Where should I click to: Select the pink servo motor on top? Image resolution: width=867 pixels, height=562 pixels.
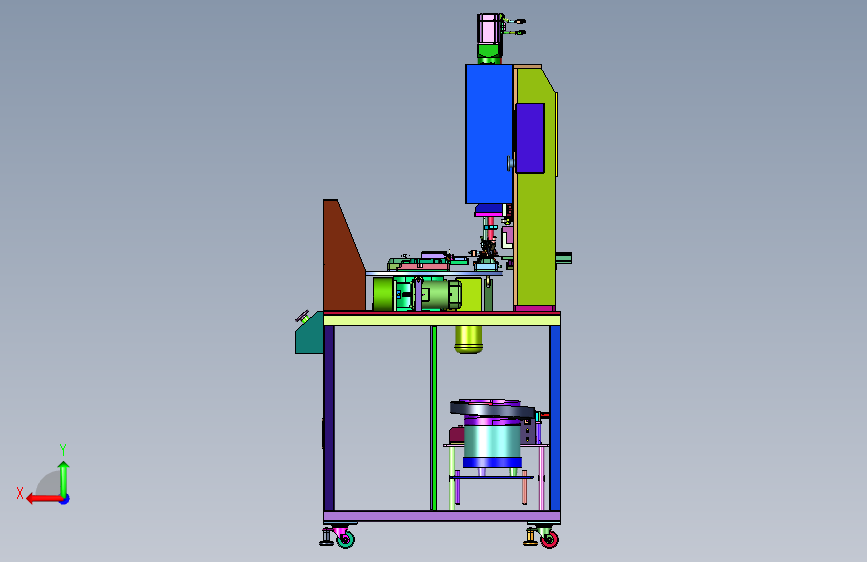tap(489, 29)
